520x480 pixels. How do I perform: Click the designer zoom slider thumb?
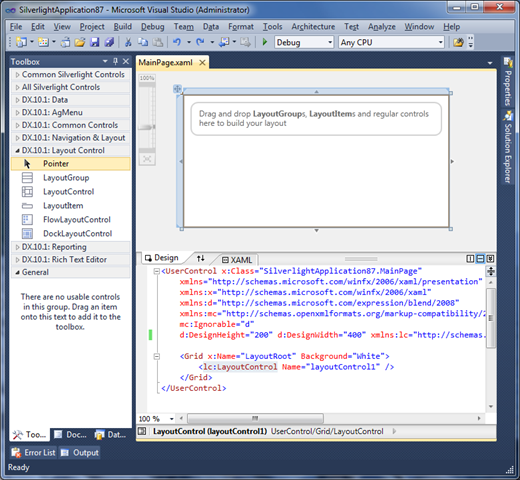click(x=147, y=127)
